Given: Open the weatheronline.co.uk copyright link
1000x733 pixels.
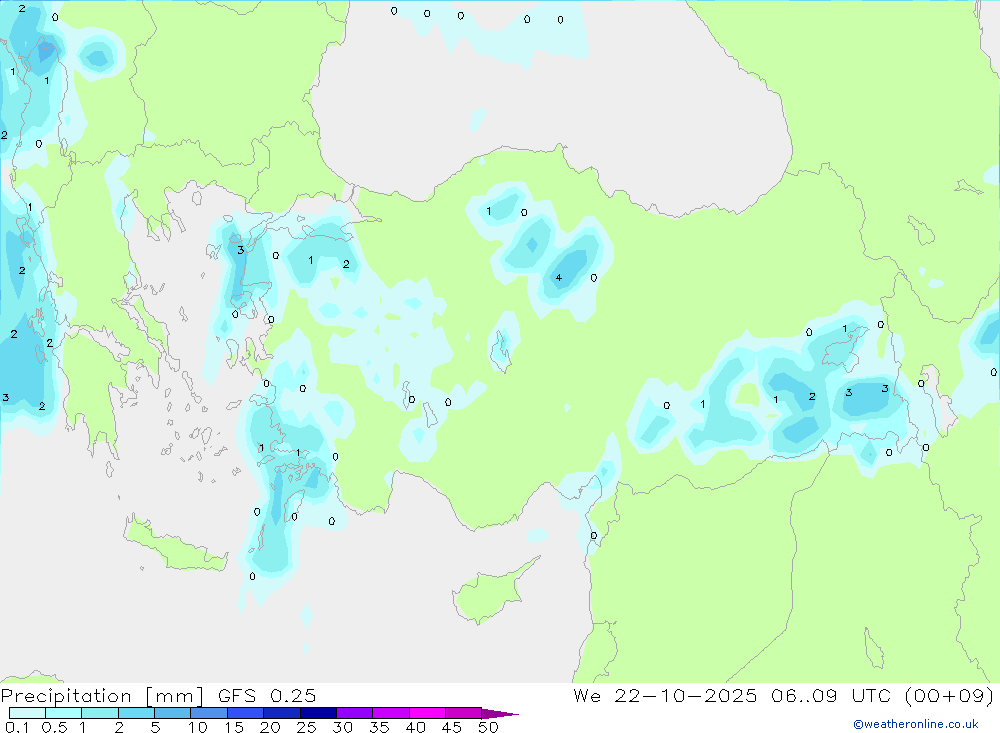Looking at the screenshot, I should 916,724.
